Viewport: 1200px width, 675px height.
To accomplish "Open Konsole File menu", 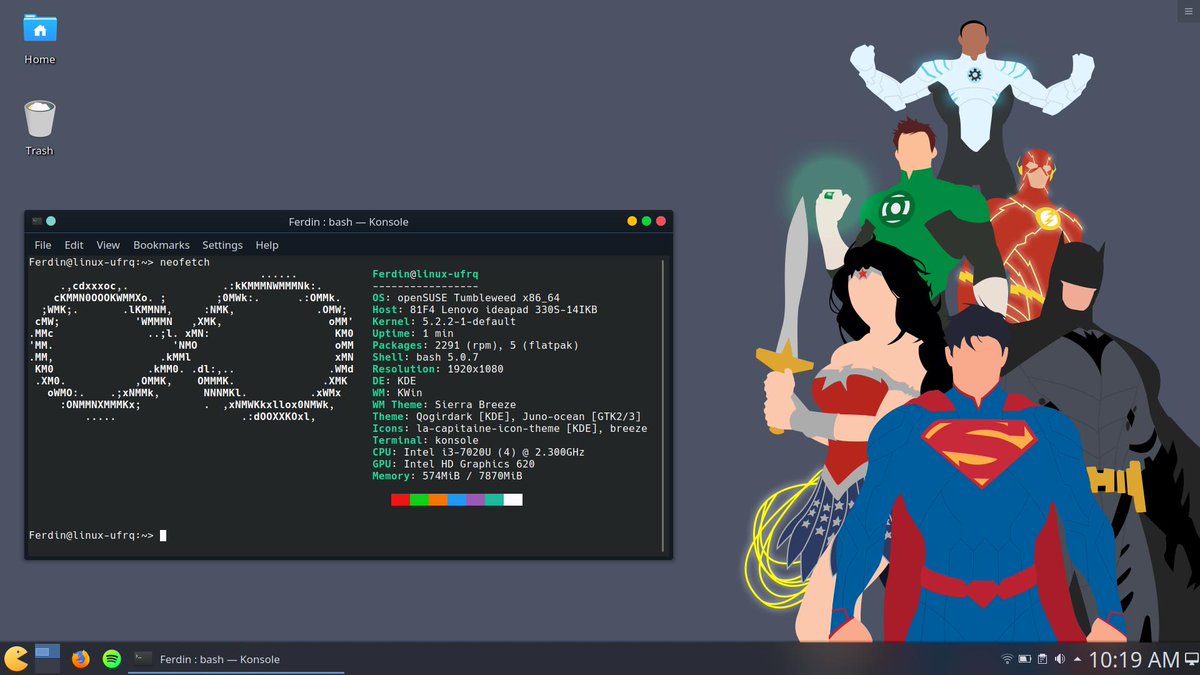I will point(43,245).
